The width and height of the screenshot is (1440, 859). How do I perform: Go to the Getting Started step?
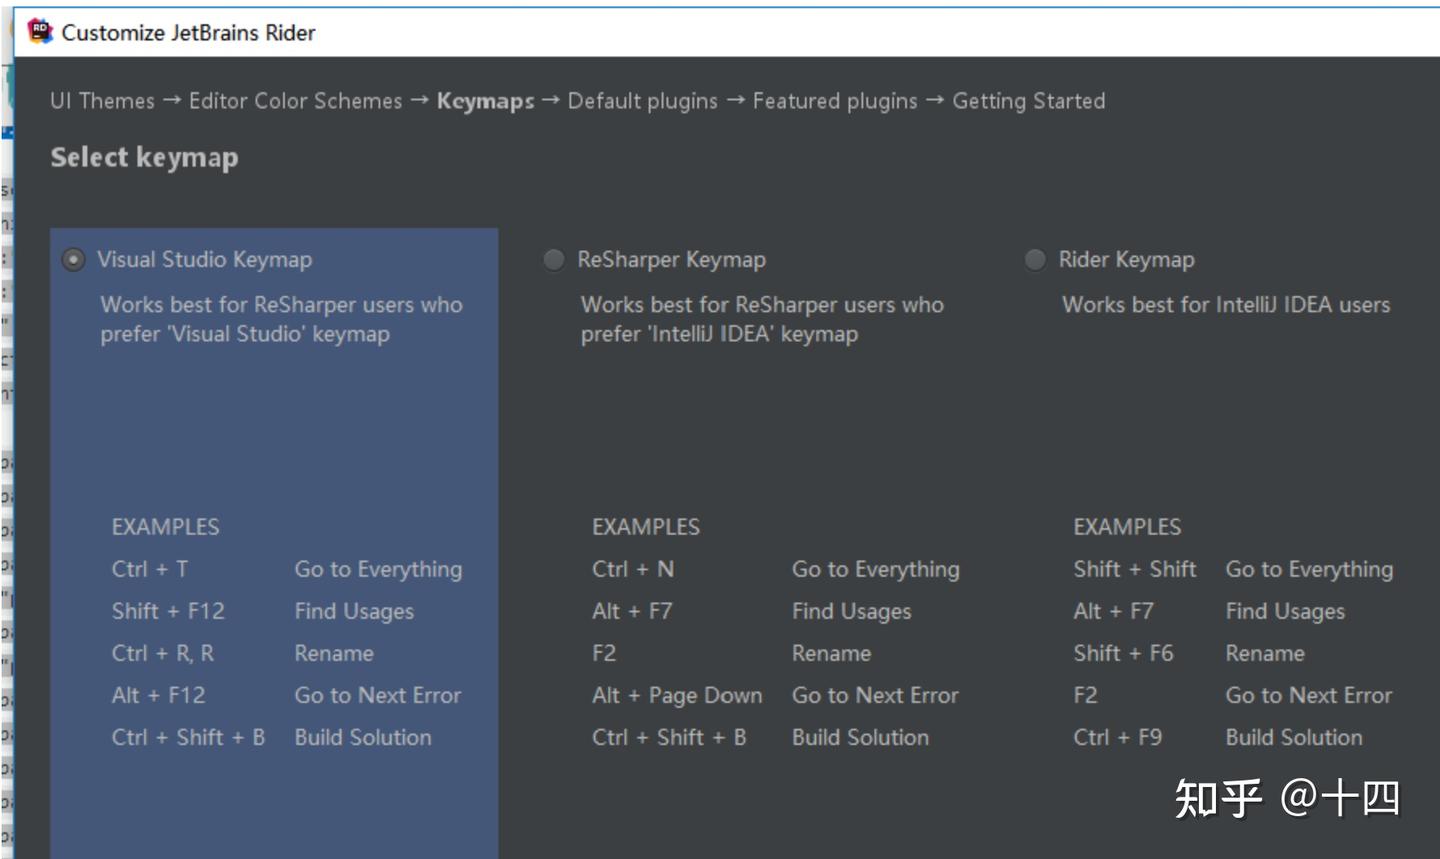tap(1029, 101)
